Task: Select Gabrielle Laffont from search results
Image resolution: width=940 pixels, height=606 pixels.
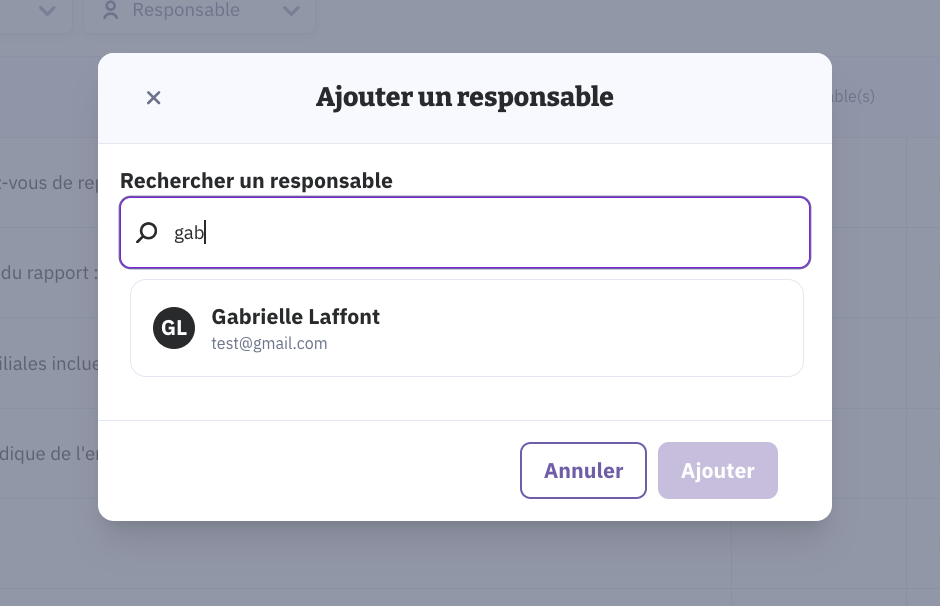Action: point(296,317)
